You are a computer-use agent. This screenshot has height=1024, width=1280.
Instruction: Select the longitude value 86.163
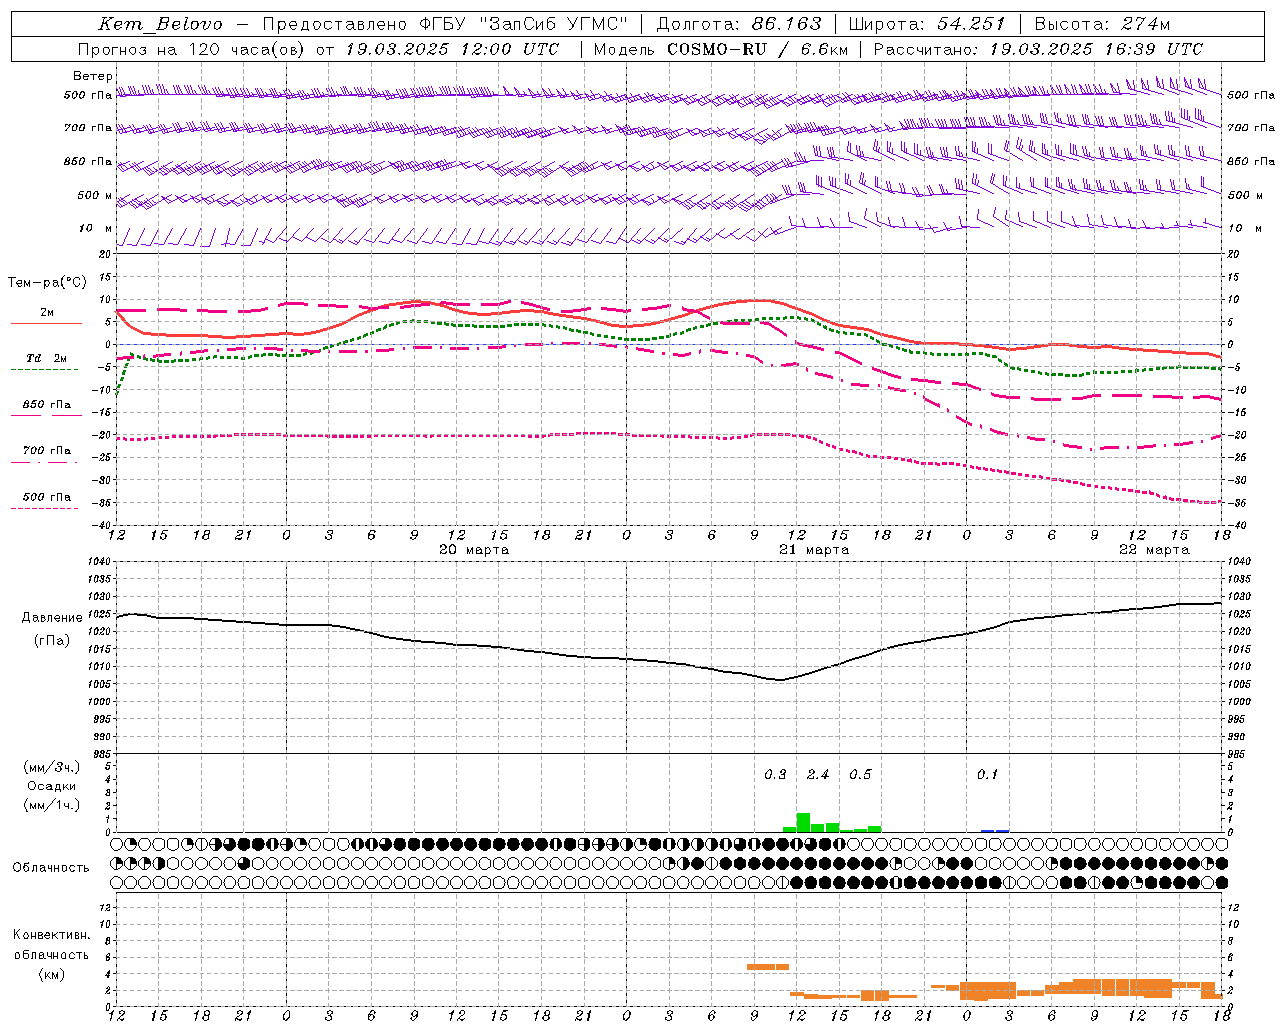tap(787, 24)
